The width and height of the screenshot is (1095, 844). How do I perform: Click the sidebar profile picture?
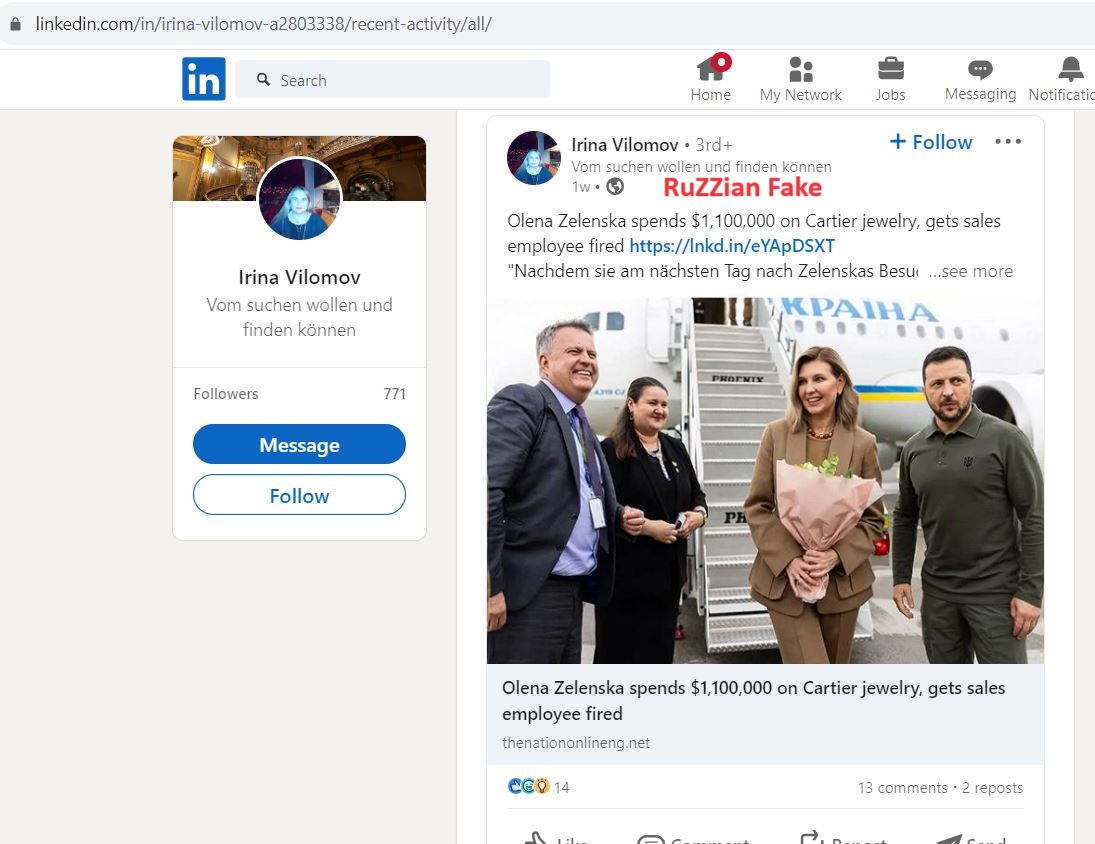pos(300,198)
